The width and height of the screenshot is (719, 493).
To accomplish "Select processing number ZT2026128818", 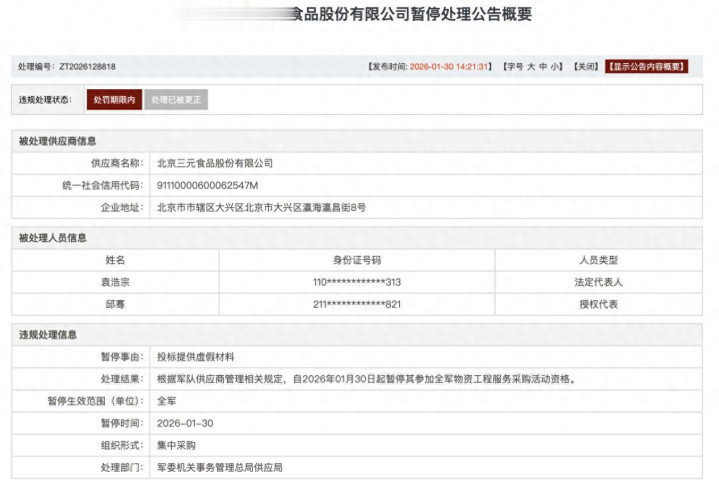I will click(87, 66).
